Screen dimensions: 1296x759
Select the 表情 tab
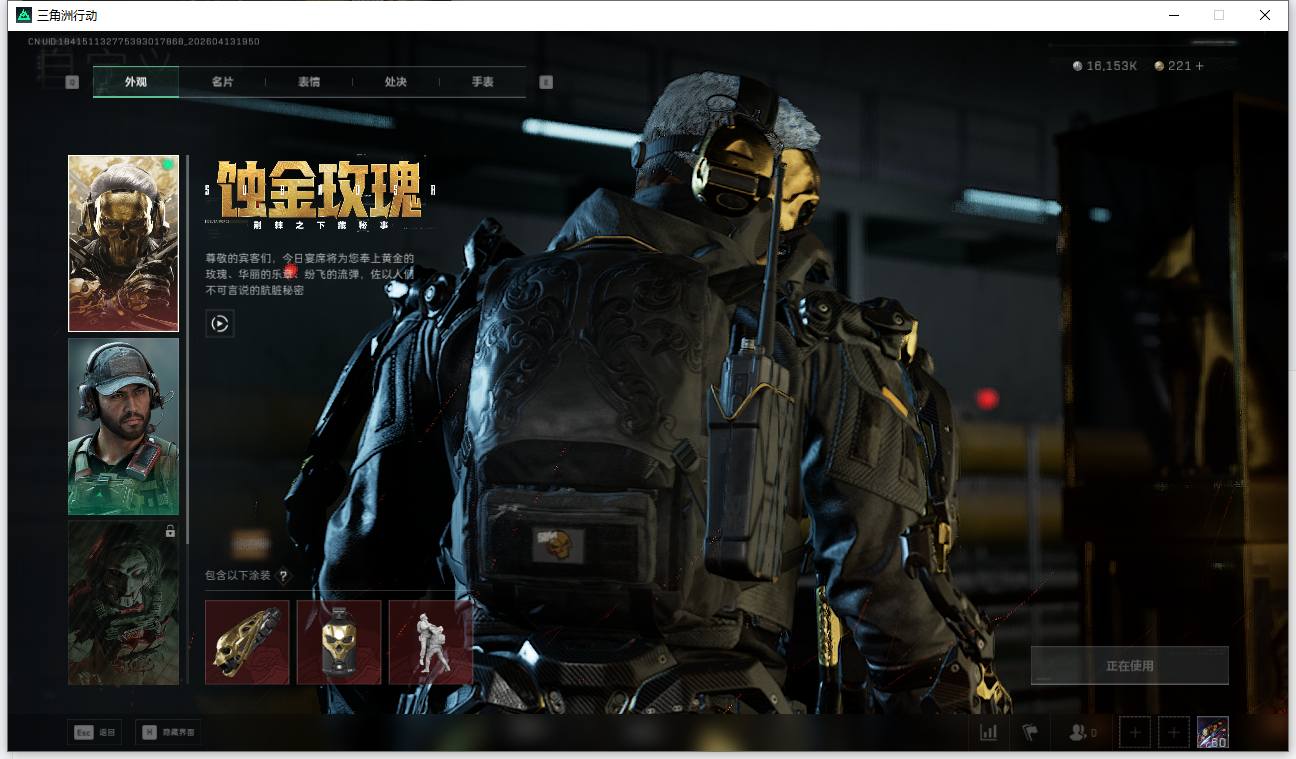pyautogui.click(x=309, y=82)
